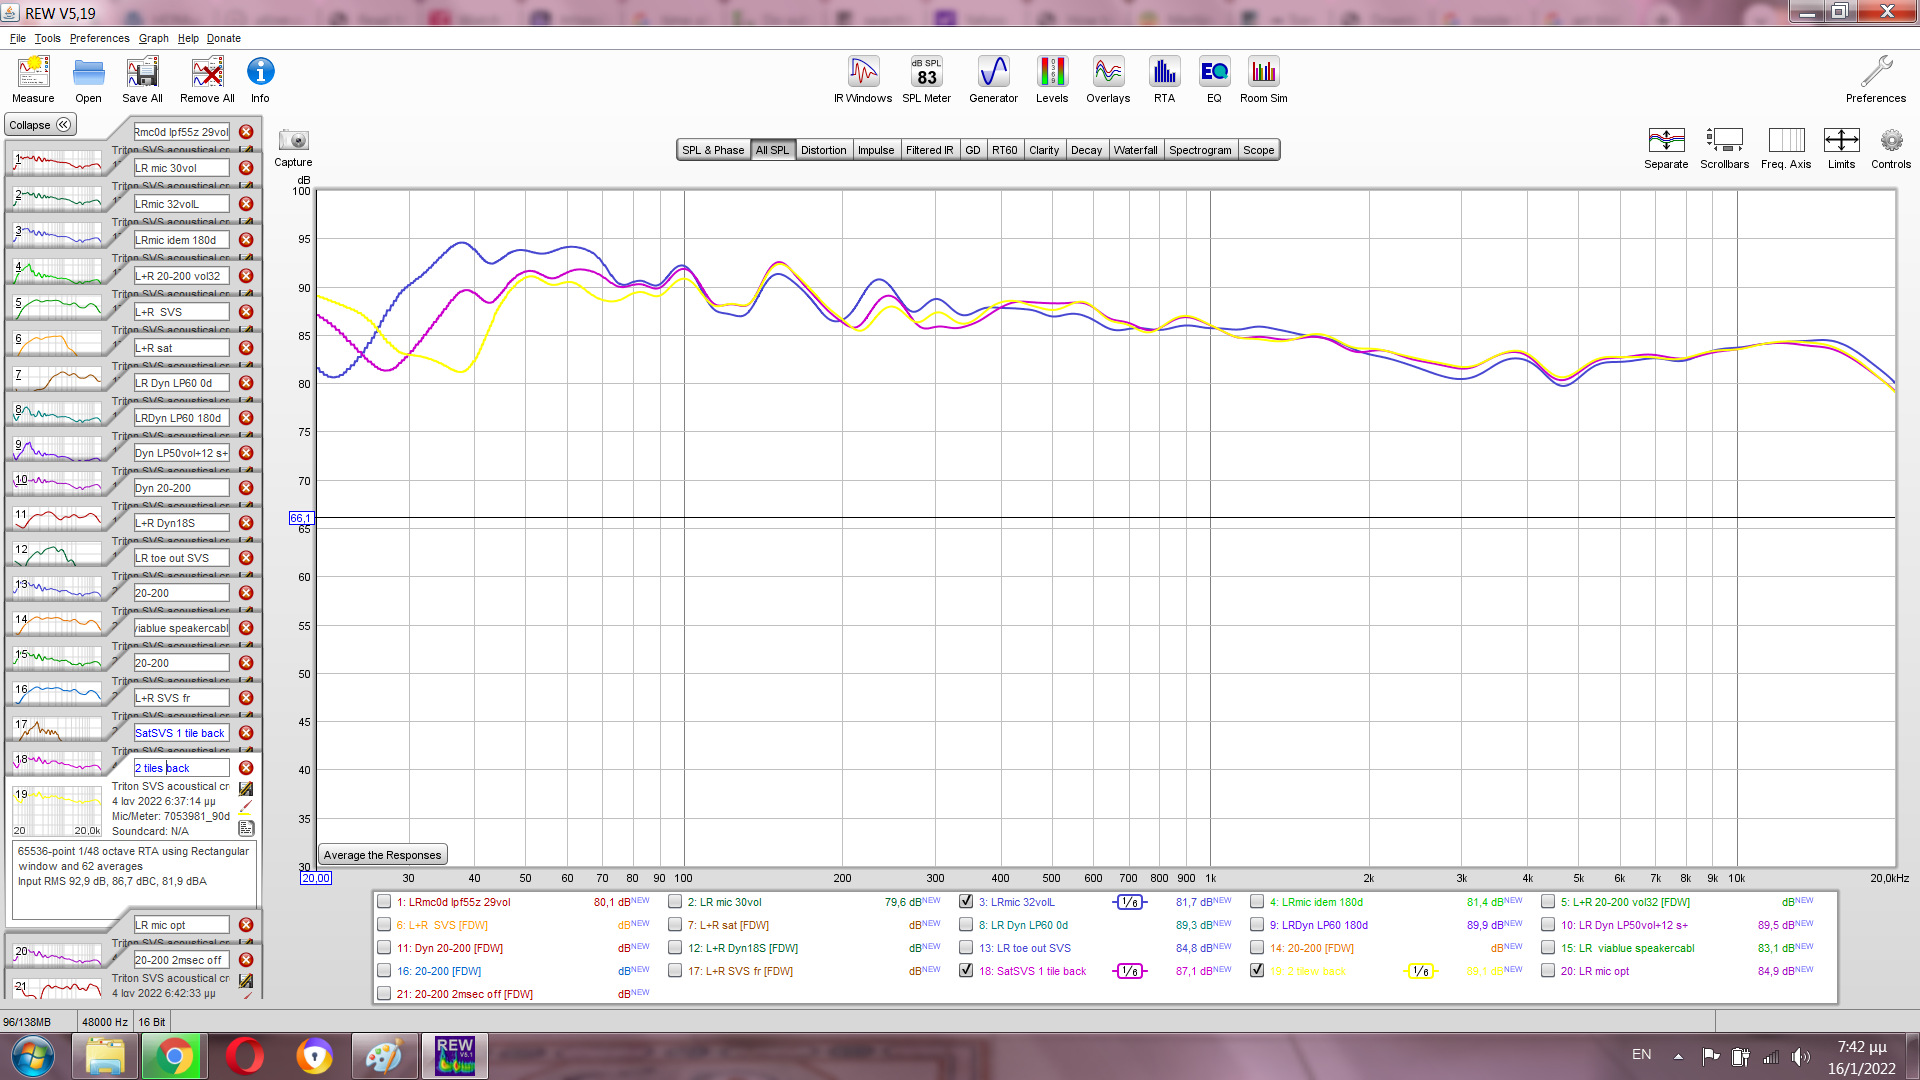The height and width of the screenshot is (1080, 1920).
Task: Click the Remove All icon
Action: click(207, 79)
